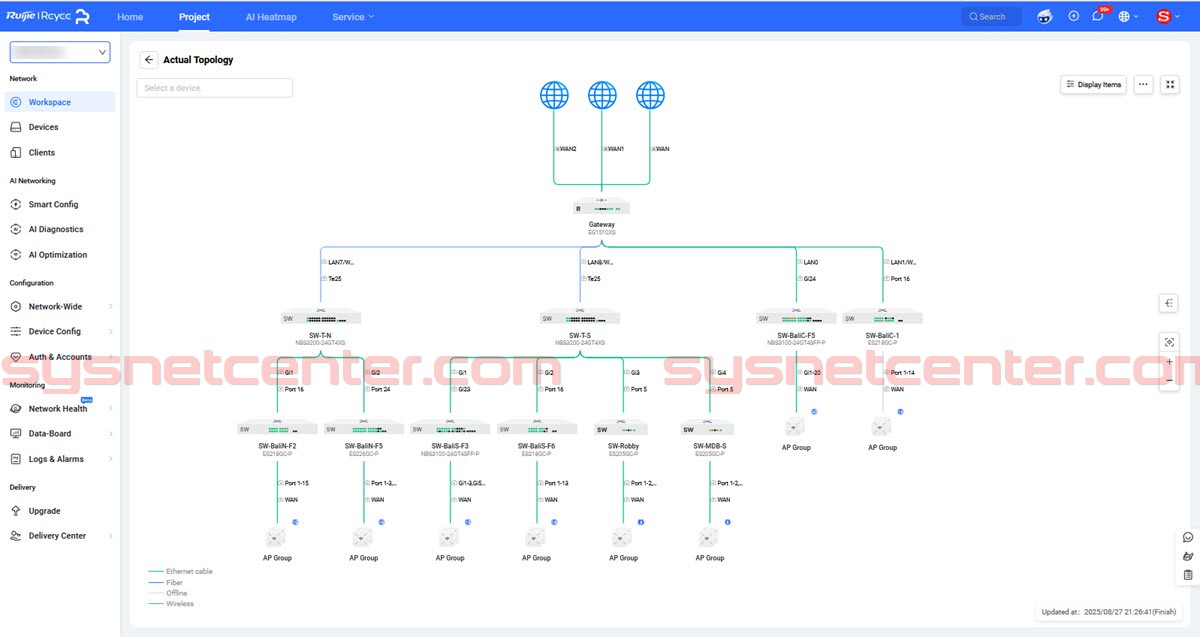Image resolution: width=1200 pixels, height=637 pixels.
Task: Click the Select a device input field
Action: [215, 88]
